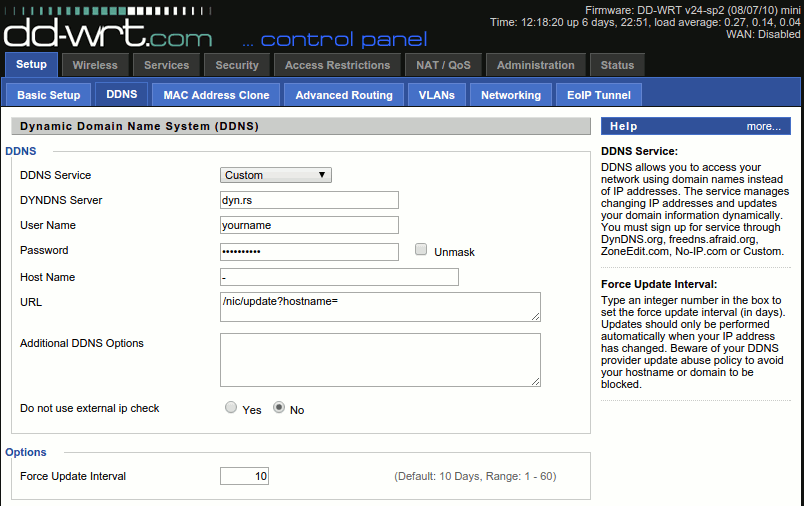Click the WAN: Disabled status text
Image resolution: width=804 pixels, height=506 pixels.
(763, 34)
